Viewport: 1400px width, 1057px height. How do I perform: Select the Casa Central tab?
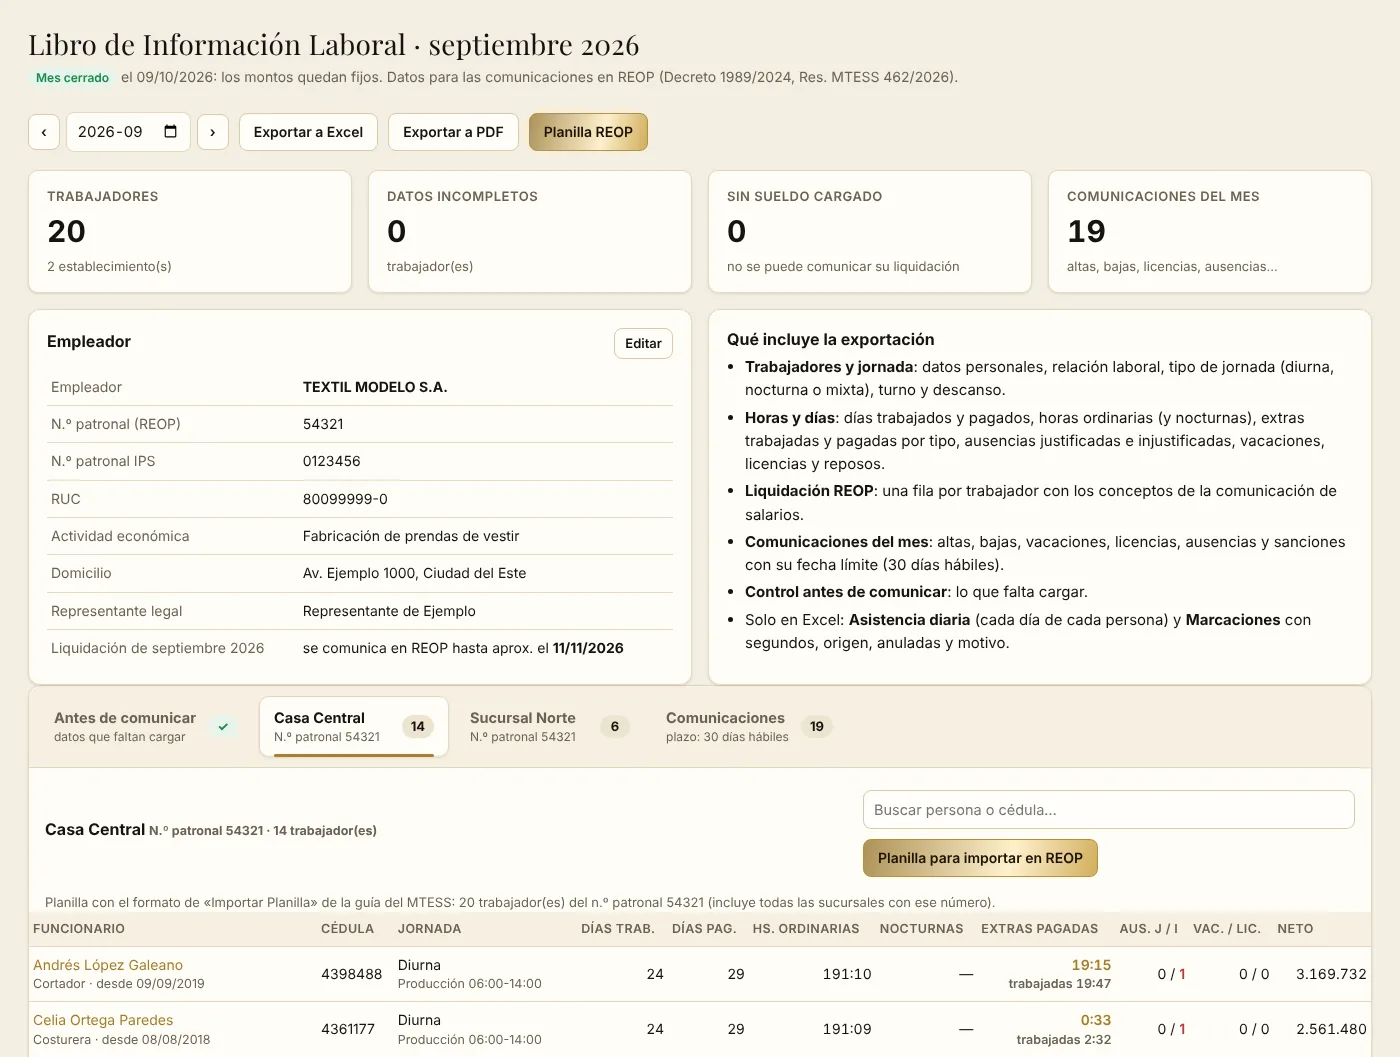click(x=354, y=727)
